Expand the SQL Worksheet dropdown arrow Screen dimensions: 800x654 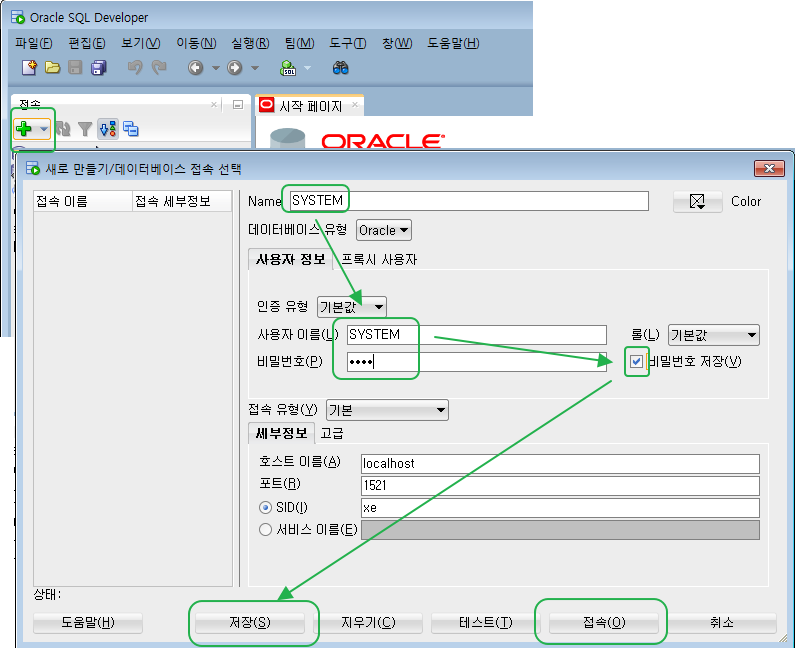coord(308,68)
